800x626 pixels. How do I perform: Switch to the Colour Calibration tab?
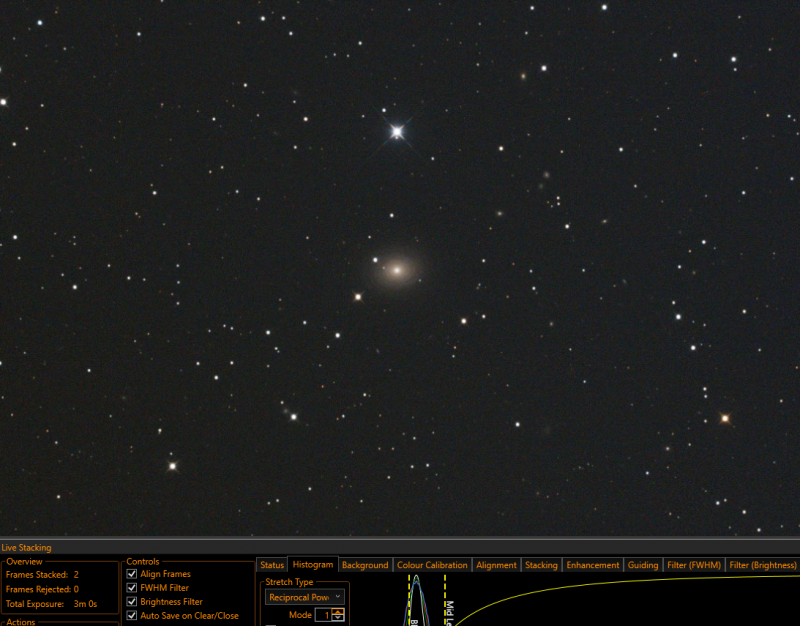[x=432, y=565]
